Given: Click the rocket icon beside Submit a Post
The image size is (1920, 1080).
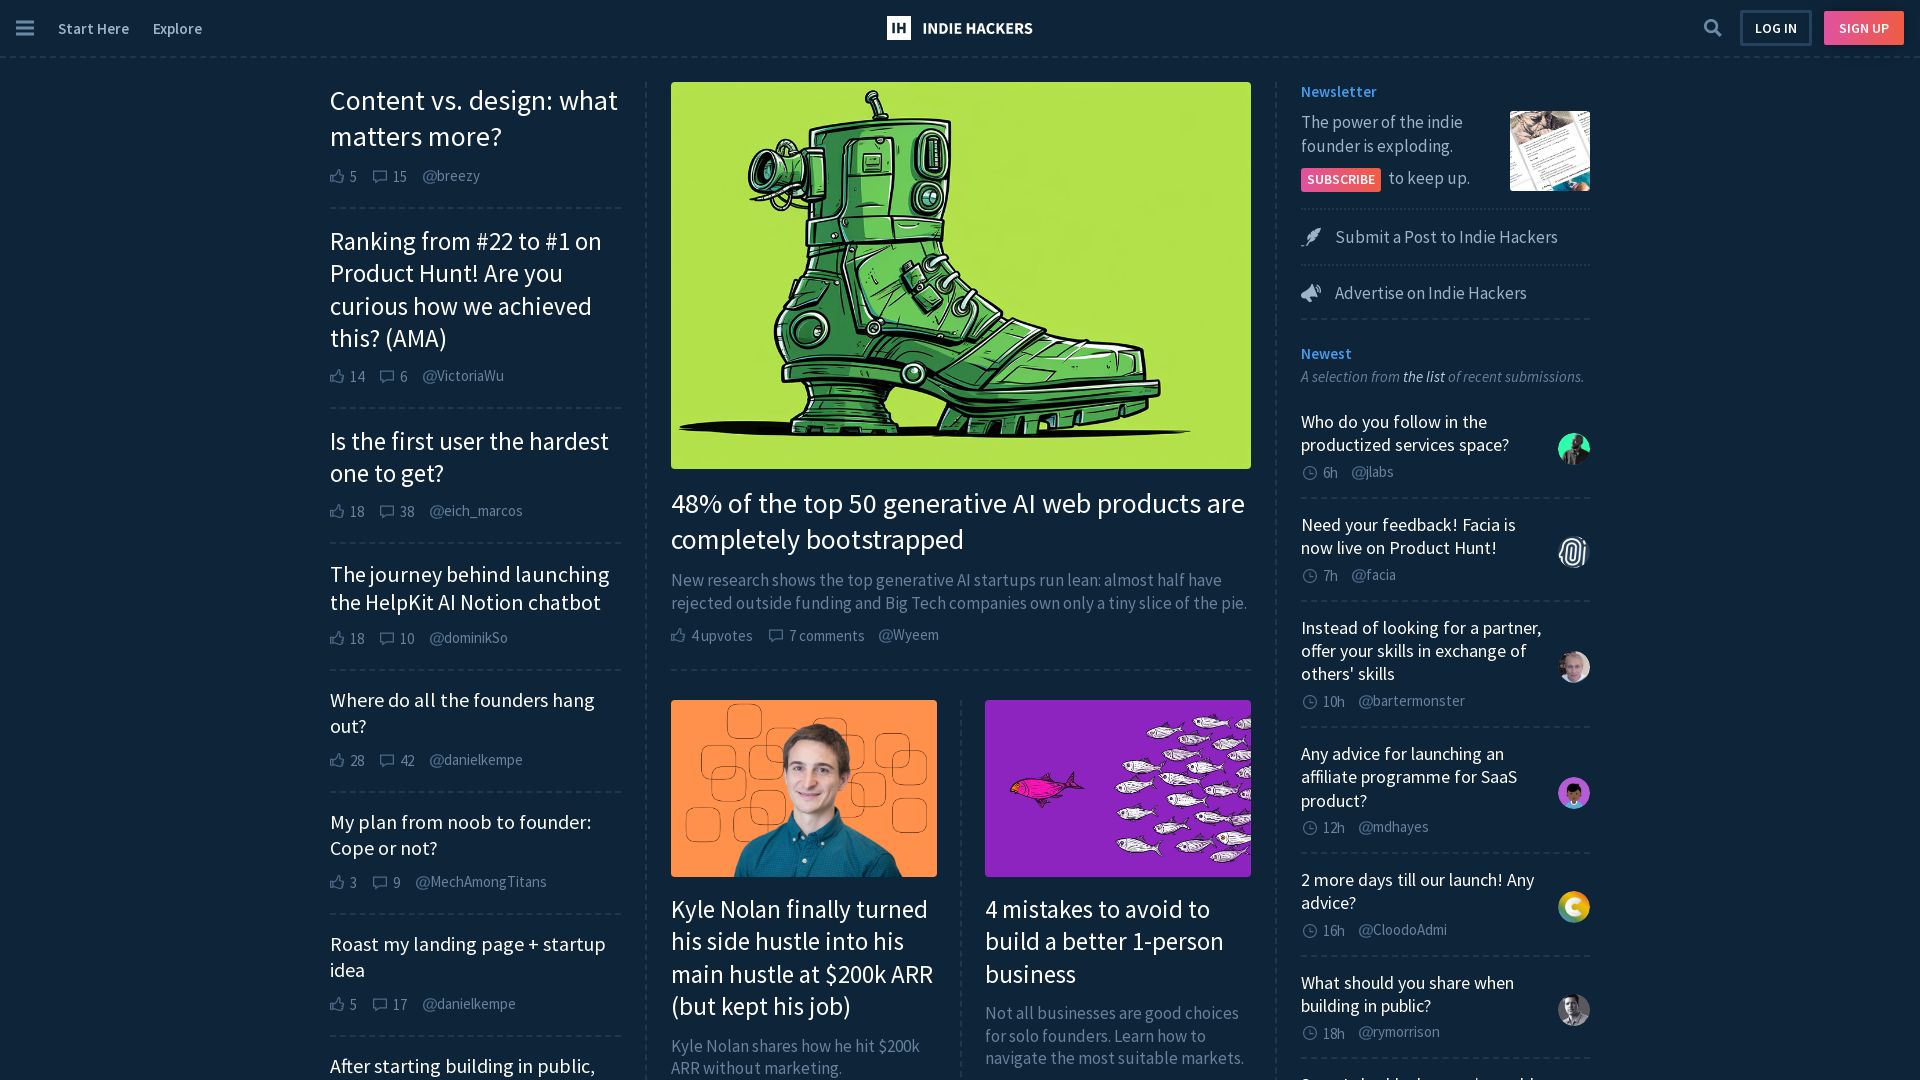Looking at the screenshot, I should [1311, 237].
